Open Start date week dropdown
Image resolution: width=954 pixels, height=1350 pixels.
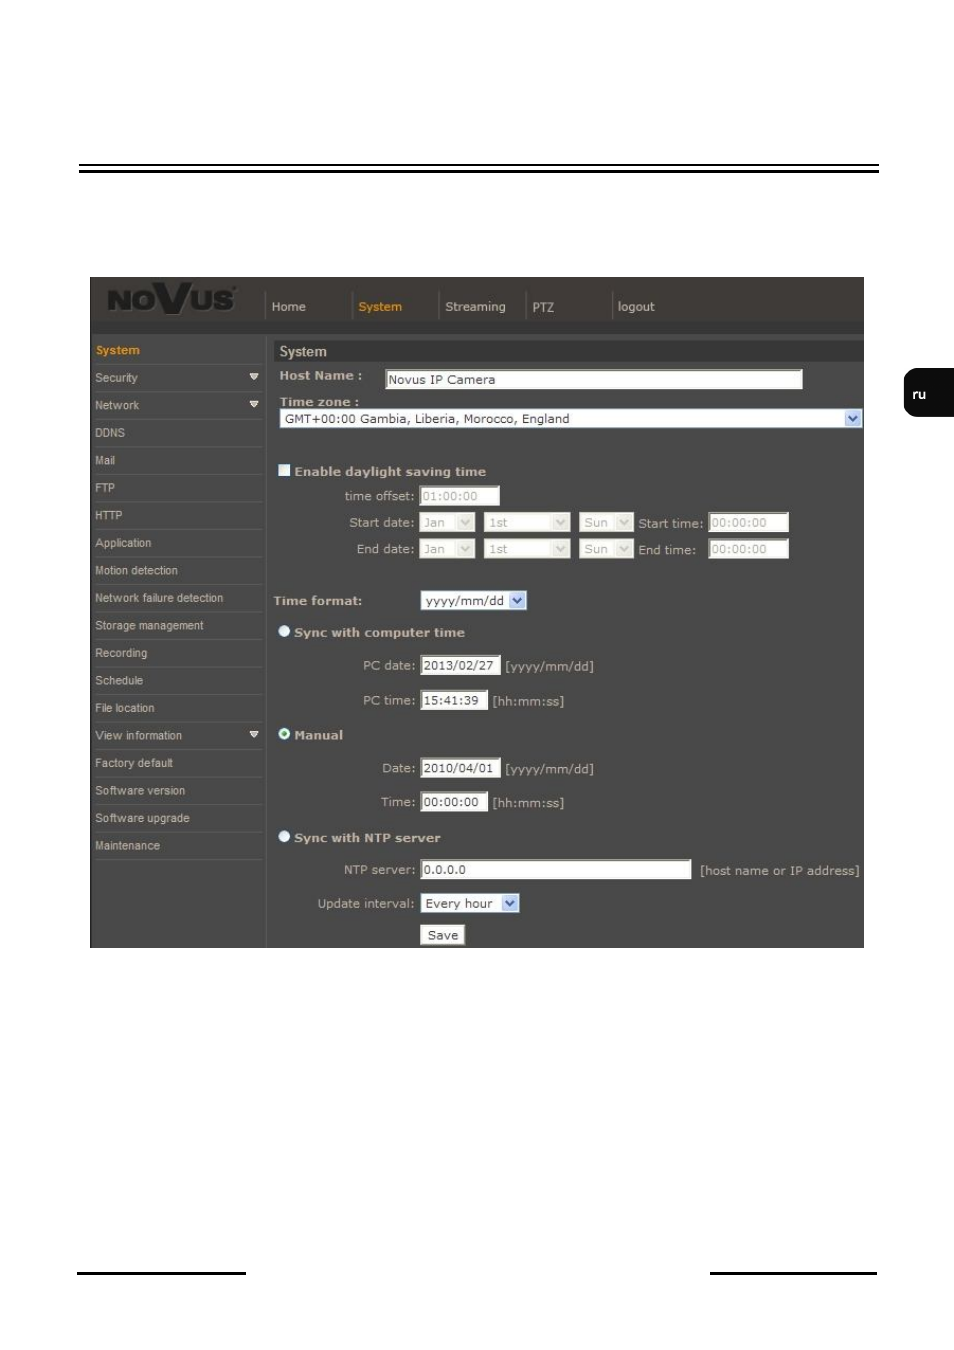[x=527, y=522]
